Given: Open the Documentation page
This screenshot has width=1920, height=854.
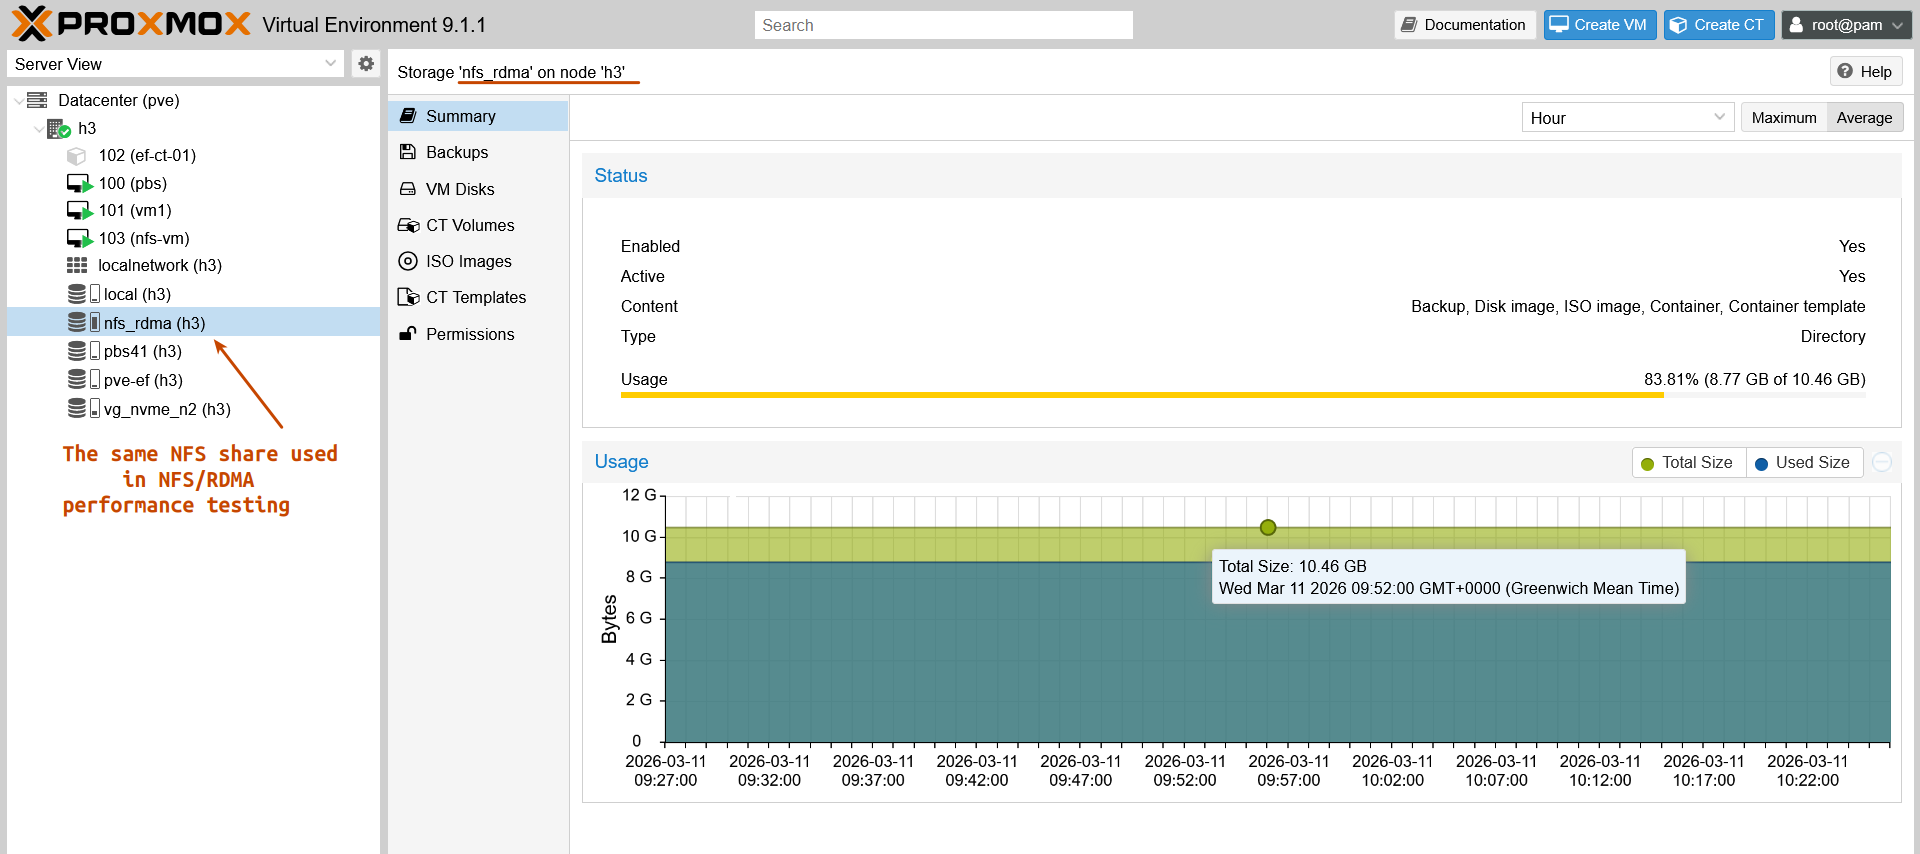Looking at the screenshot, I should click(x=1464, y=25).
